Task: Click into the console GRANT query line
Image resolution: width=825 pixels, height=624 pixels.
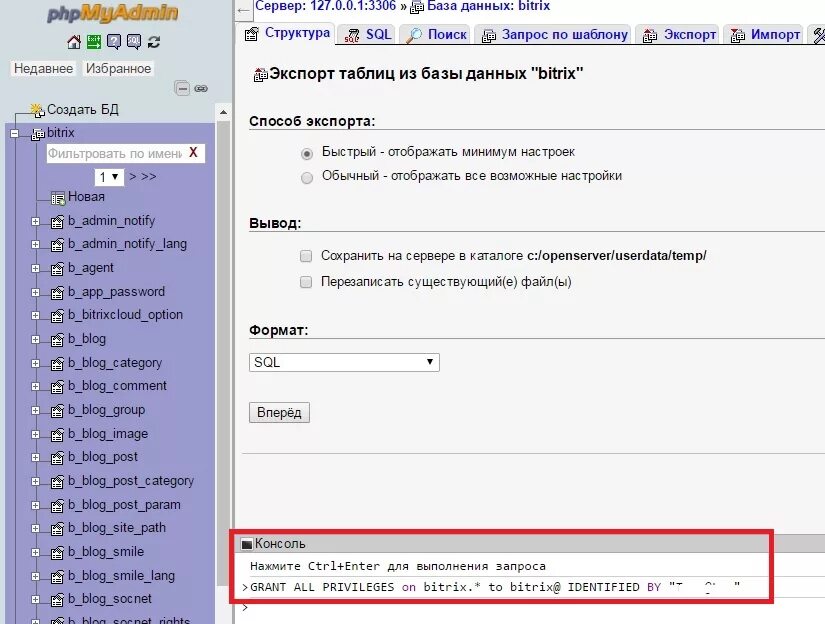Action: 495,587
